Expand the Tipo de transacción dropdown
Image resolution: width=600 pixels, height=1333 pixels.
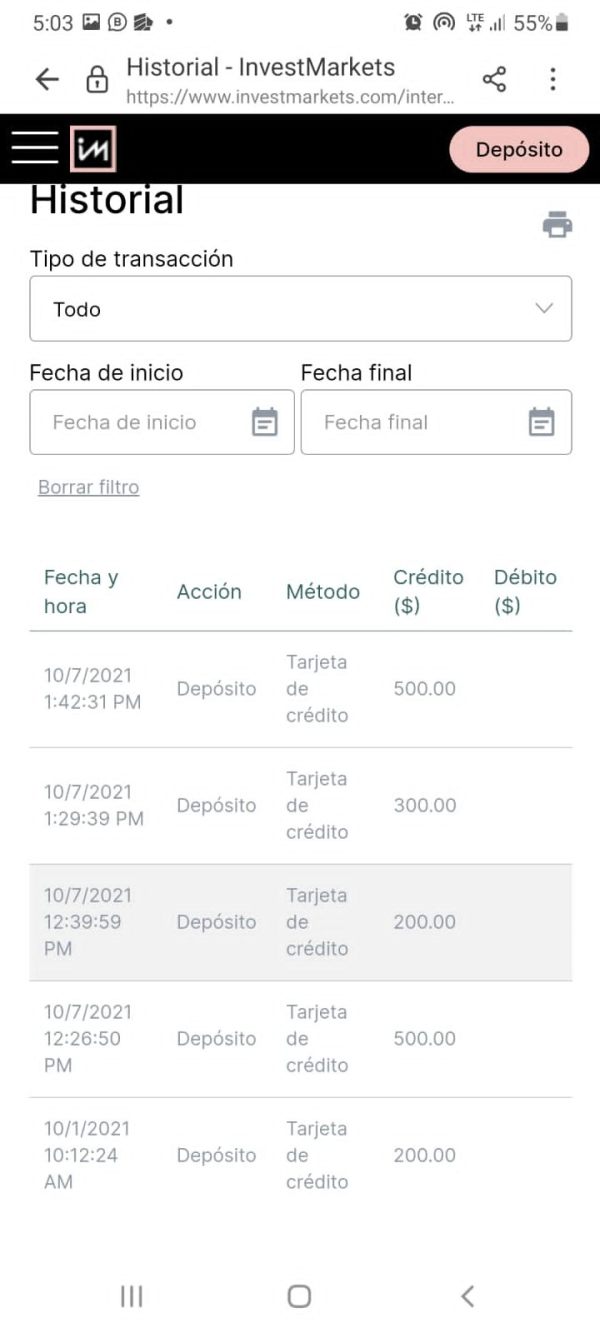coord(300,309)
